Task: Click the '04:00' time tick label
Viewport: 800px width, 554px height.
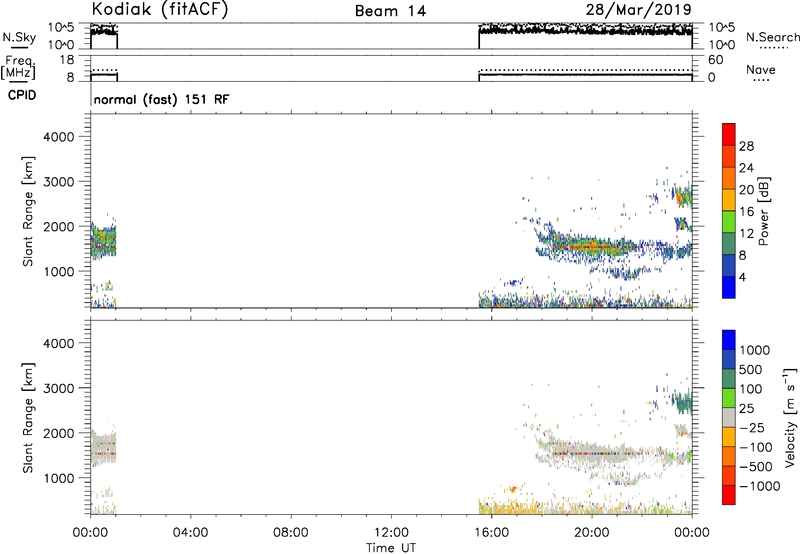Action: pos(190,533)
